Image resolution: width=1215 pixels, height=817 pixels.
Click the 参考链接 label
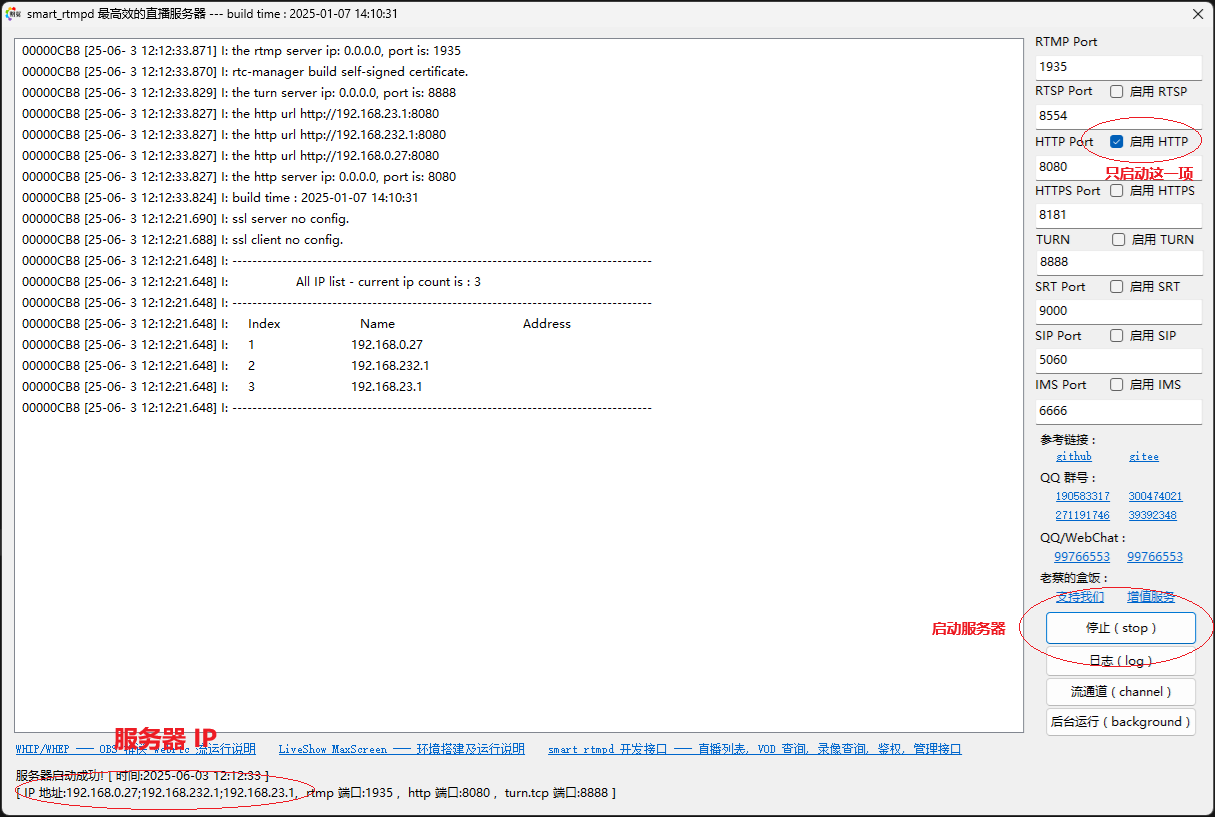(x=1068, y=439)
